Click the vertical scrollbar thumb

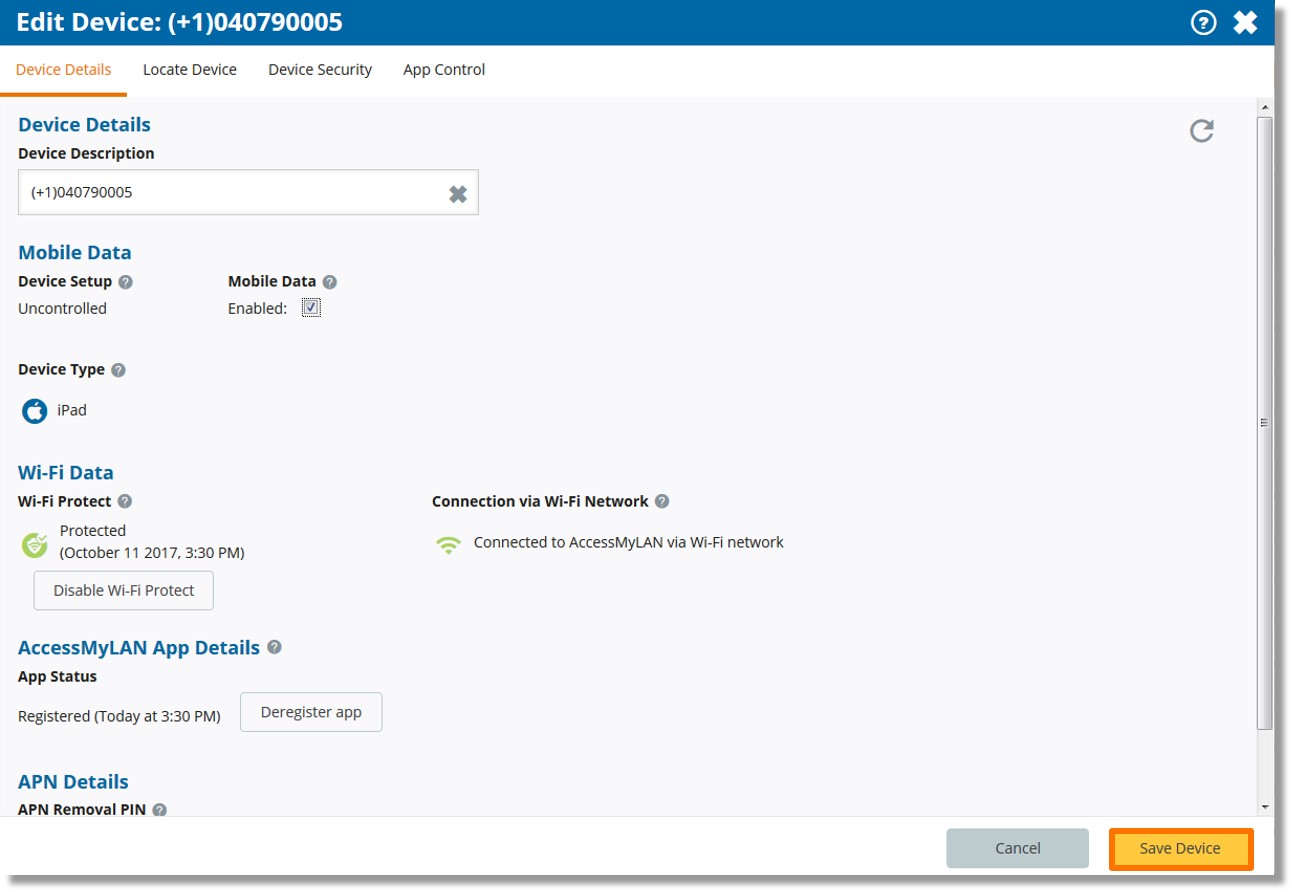[1264, 422]
